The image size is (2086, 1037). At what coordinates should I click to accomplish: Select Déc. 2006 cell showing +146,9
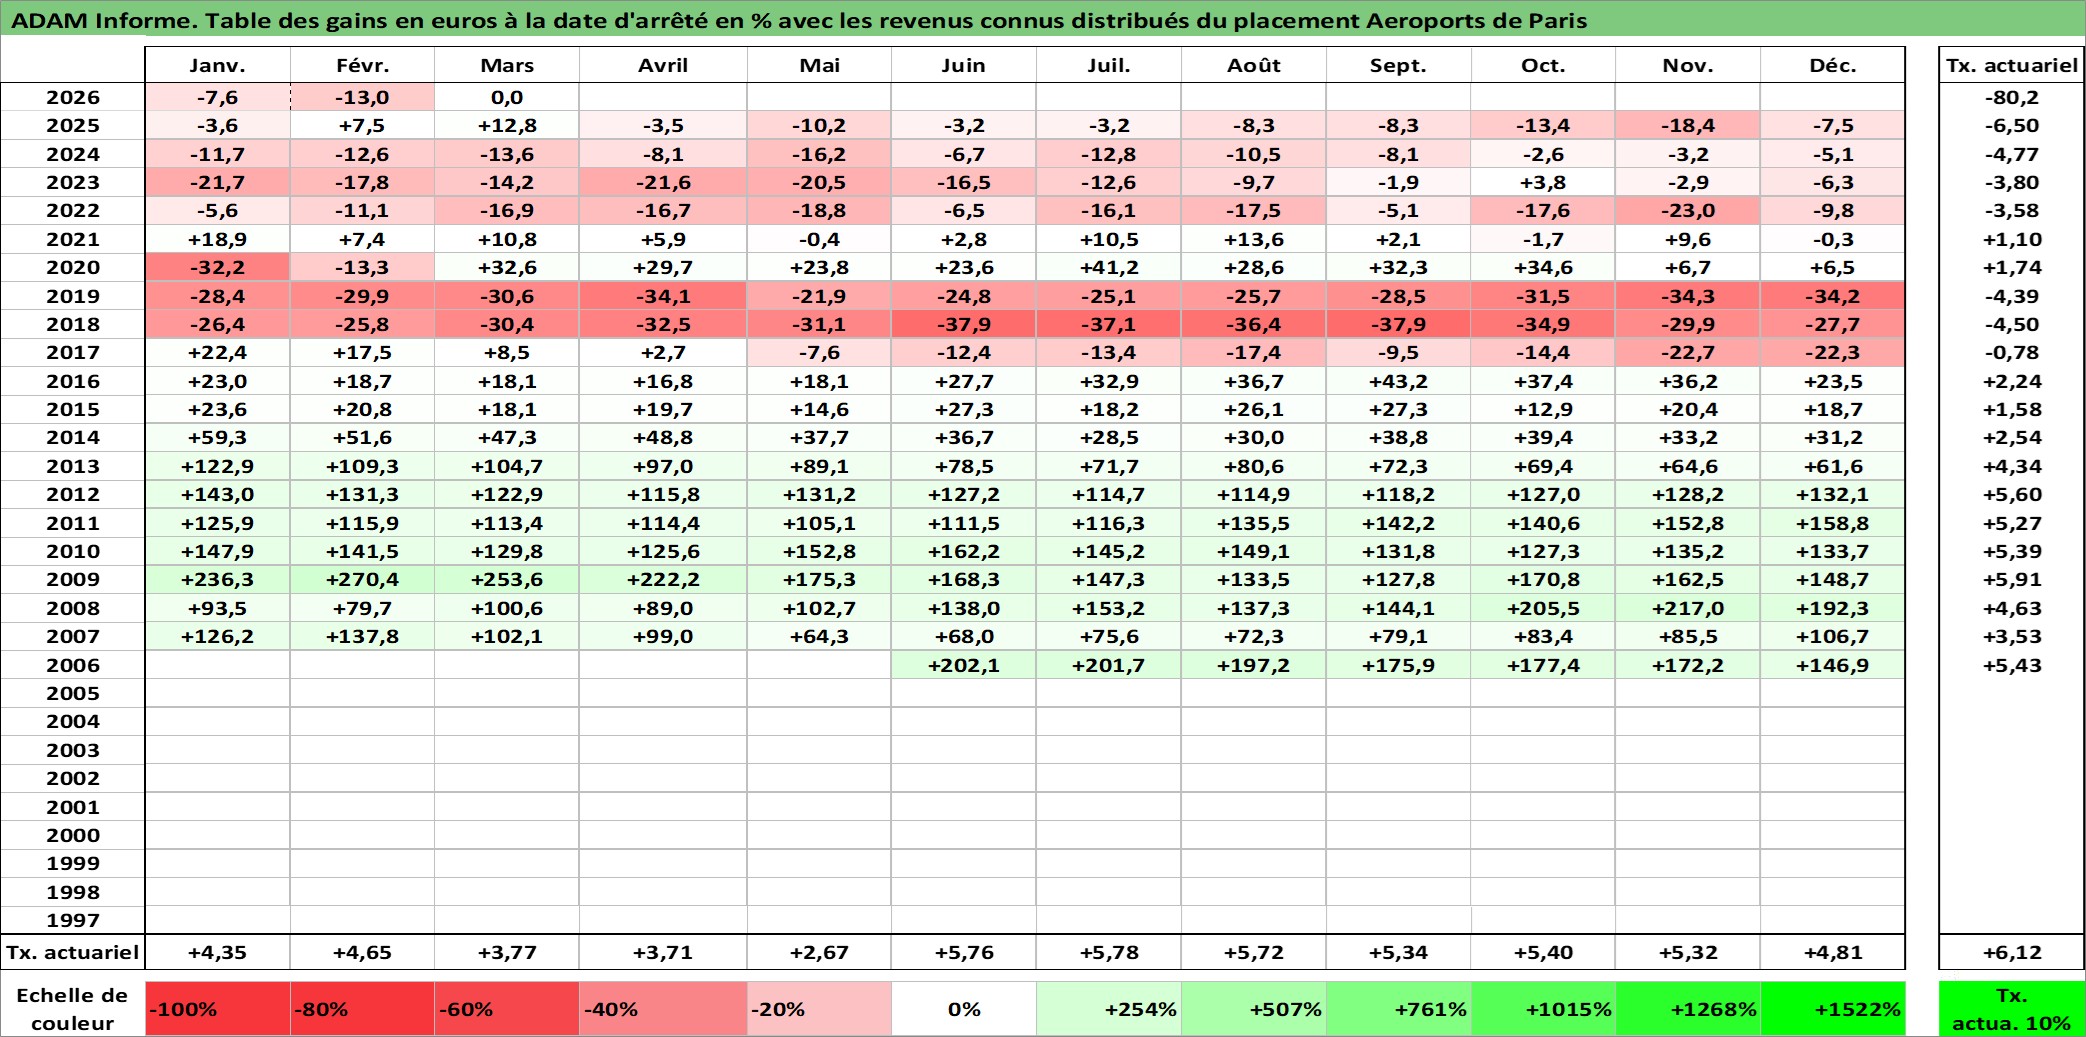coord(1833,665)
